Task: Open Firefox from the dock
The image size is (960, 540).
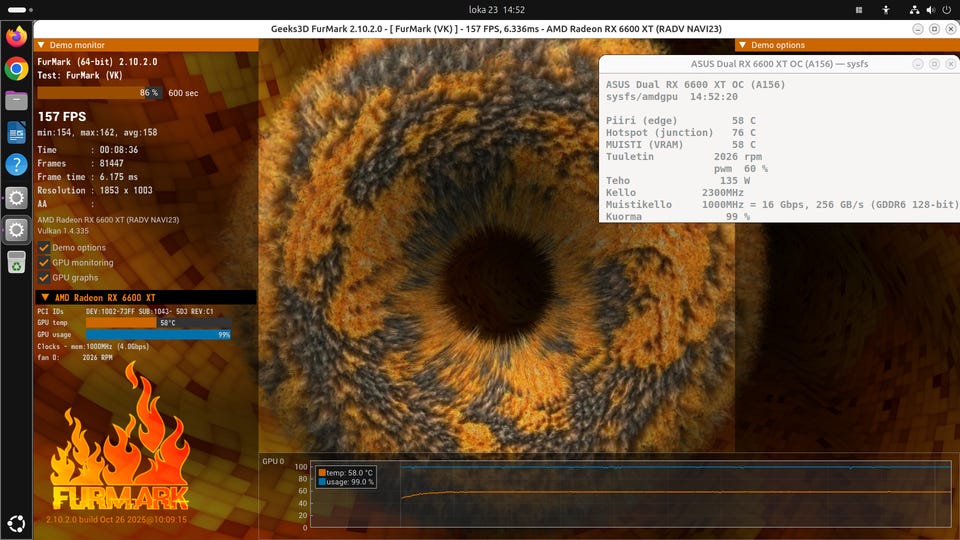Action: (17, 36)
